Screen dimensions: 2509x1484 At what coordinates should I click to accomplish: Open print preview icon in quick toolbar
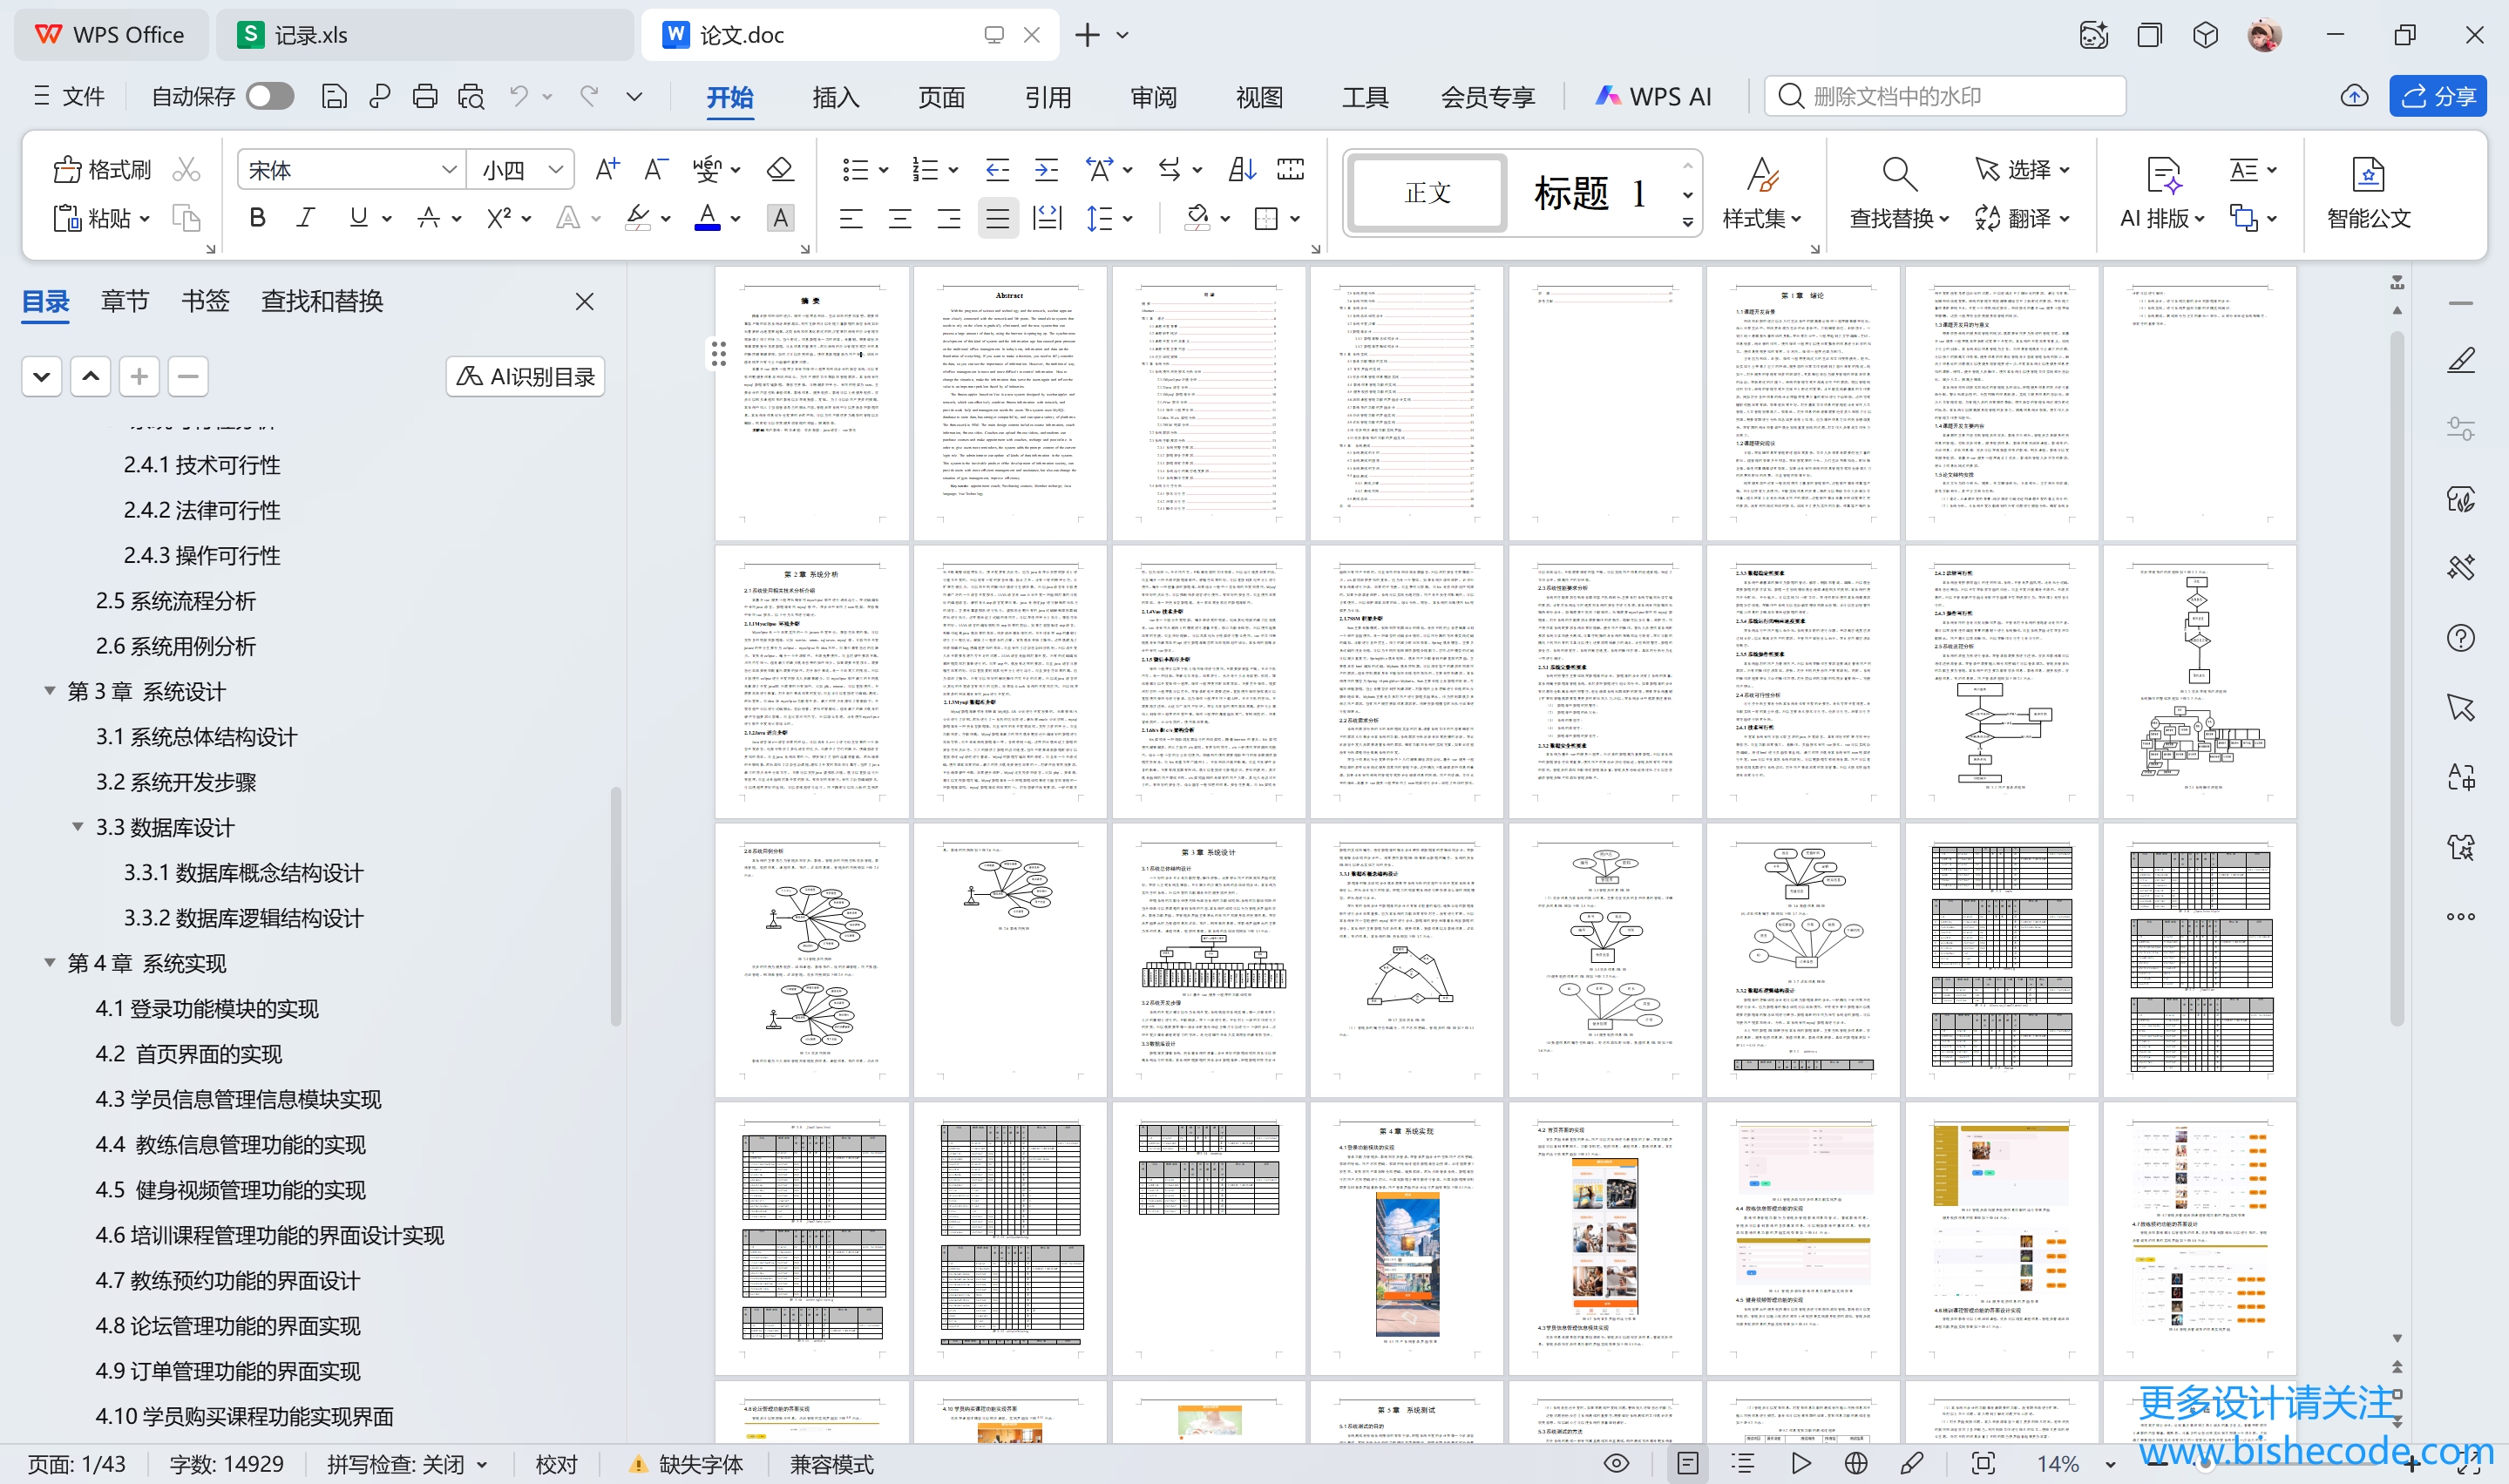pyautogui.click(x=471, y=96)
